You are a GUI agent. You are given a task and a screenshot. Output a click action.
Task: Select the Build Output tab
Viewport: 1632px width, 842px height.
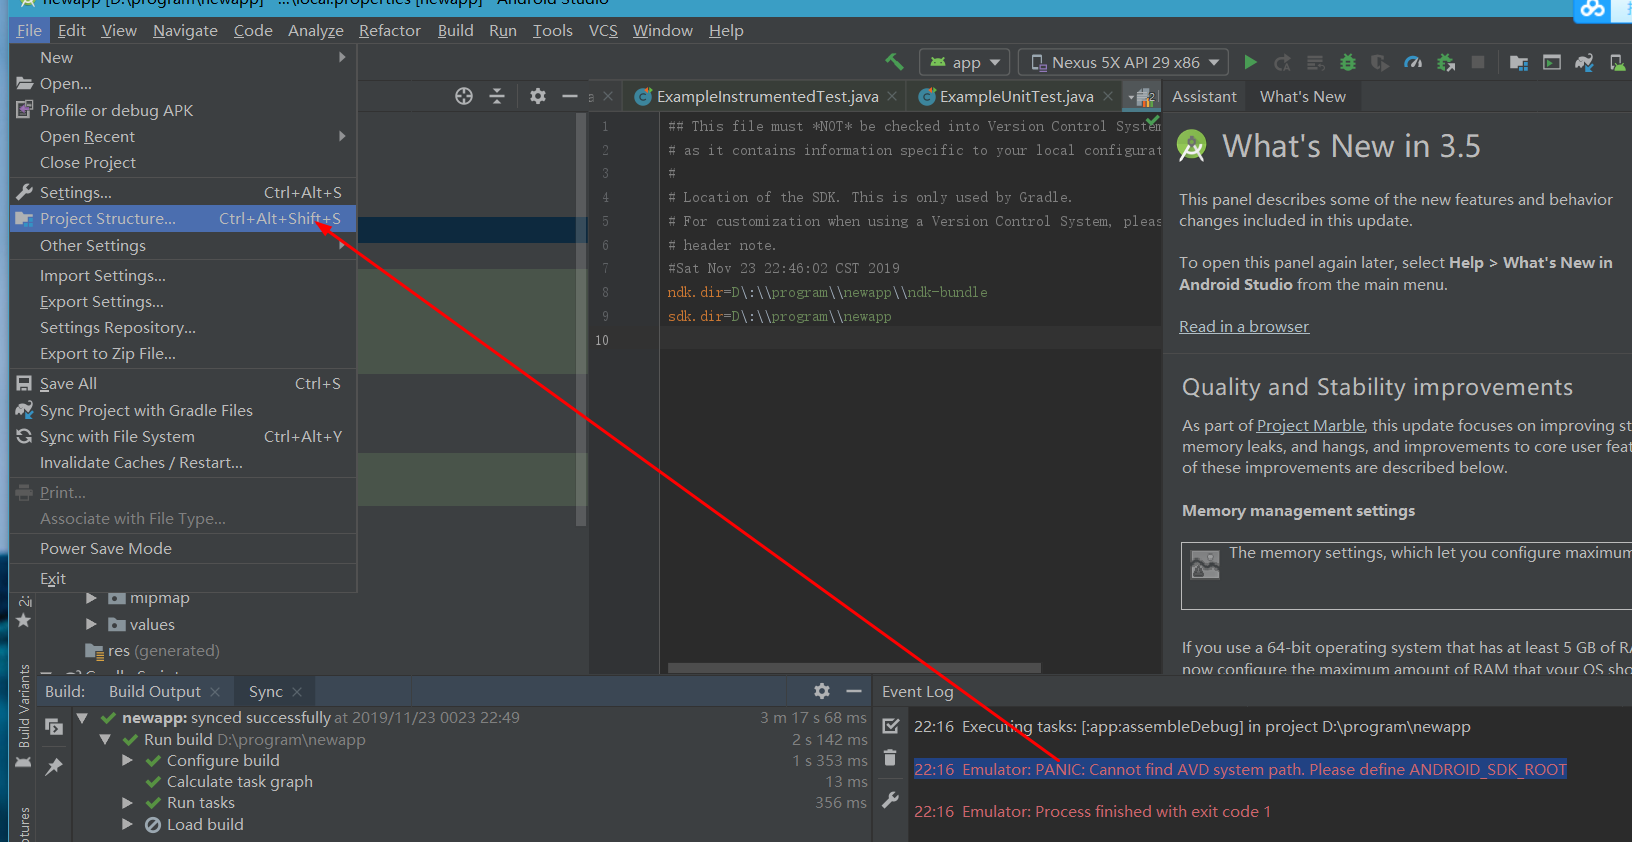click(155, 692)
